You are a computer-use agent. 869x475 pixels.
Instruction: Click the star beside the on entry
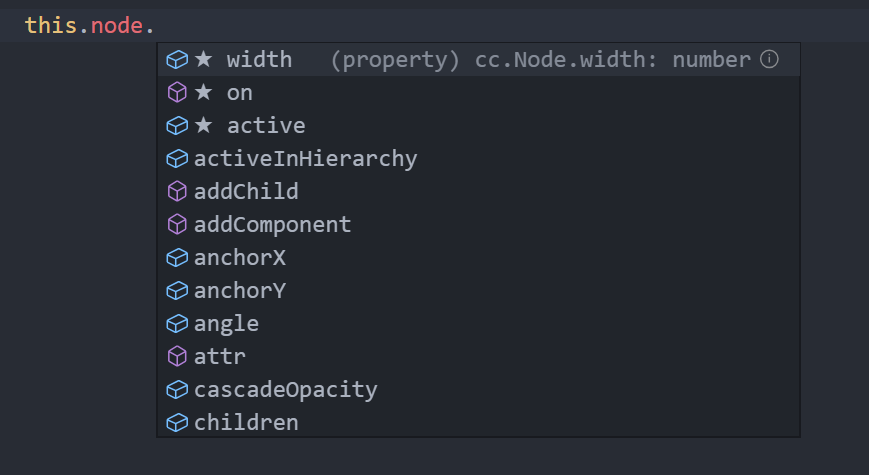pos(203,92)
